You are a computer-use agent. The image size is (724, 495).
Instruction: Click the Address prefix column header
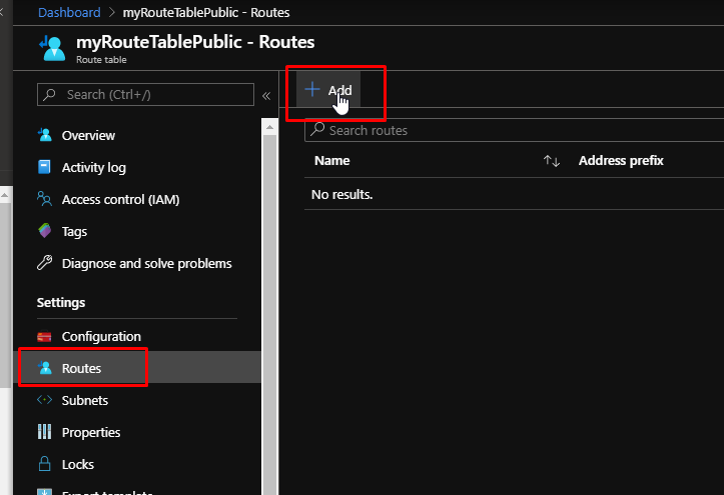click(621, 161)
